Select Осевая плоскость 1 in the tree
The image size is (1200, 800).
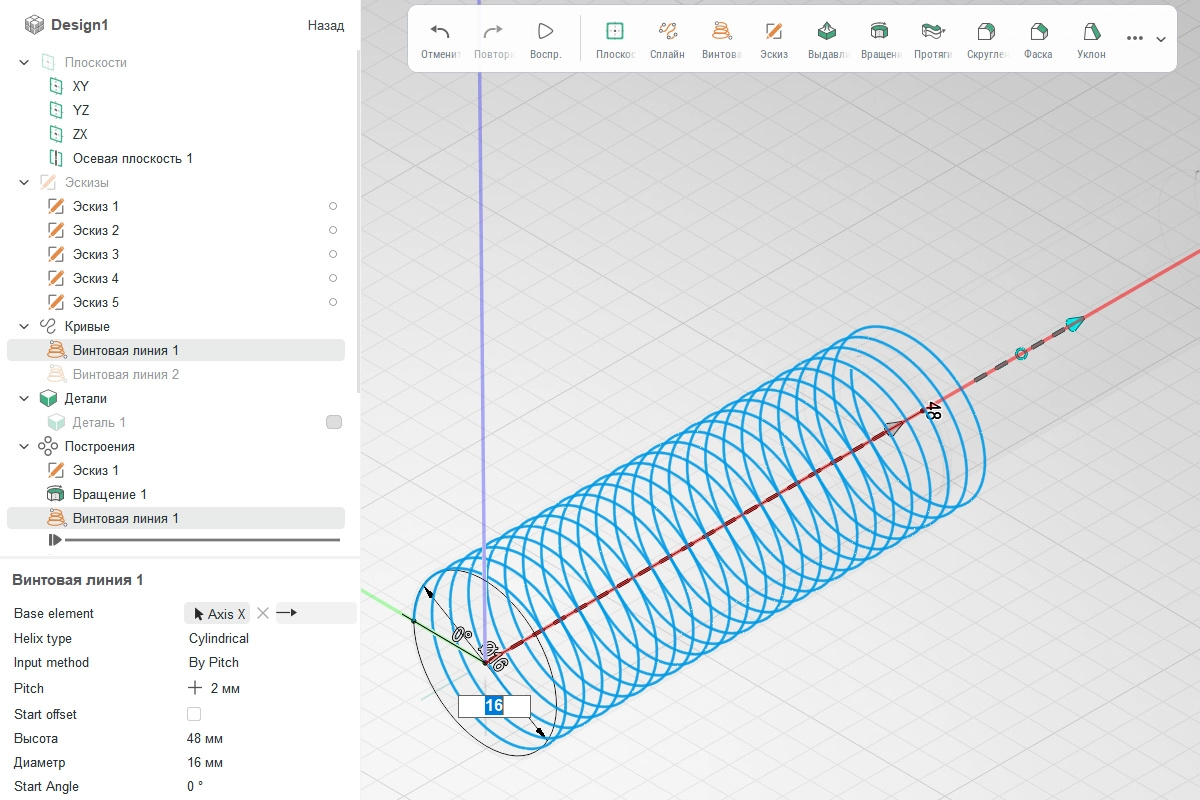click(x=132, y=158)
